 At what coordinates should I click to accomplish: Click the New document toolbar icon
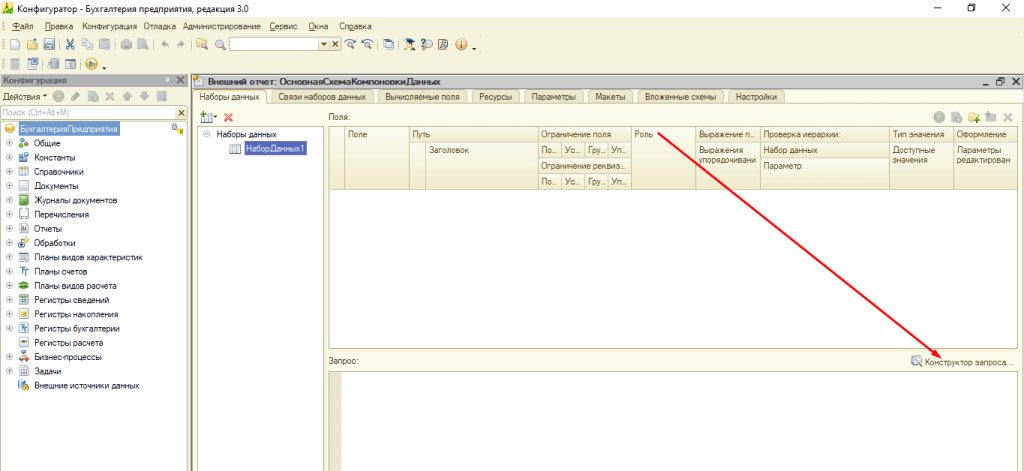point(17,45)
